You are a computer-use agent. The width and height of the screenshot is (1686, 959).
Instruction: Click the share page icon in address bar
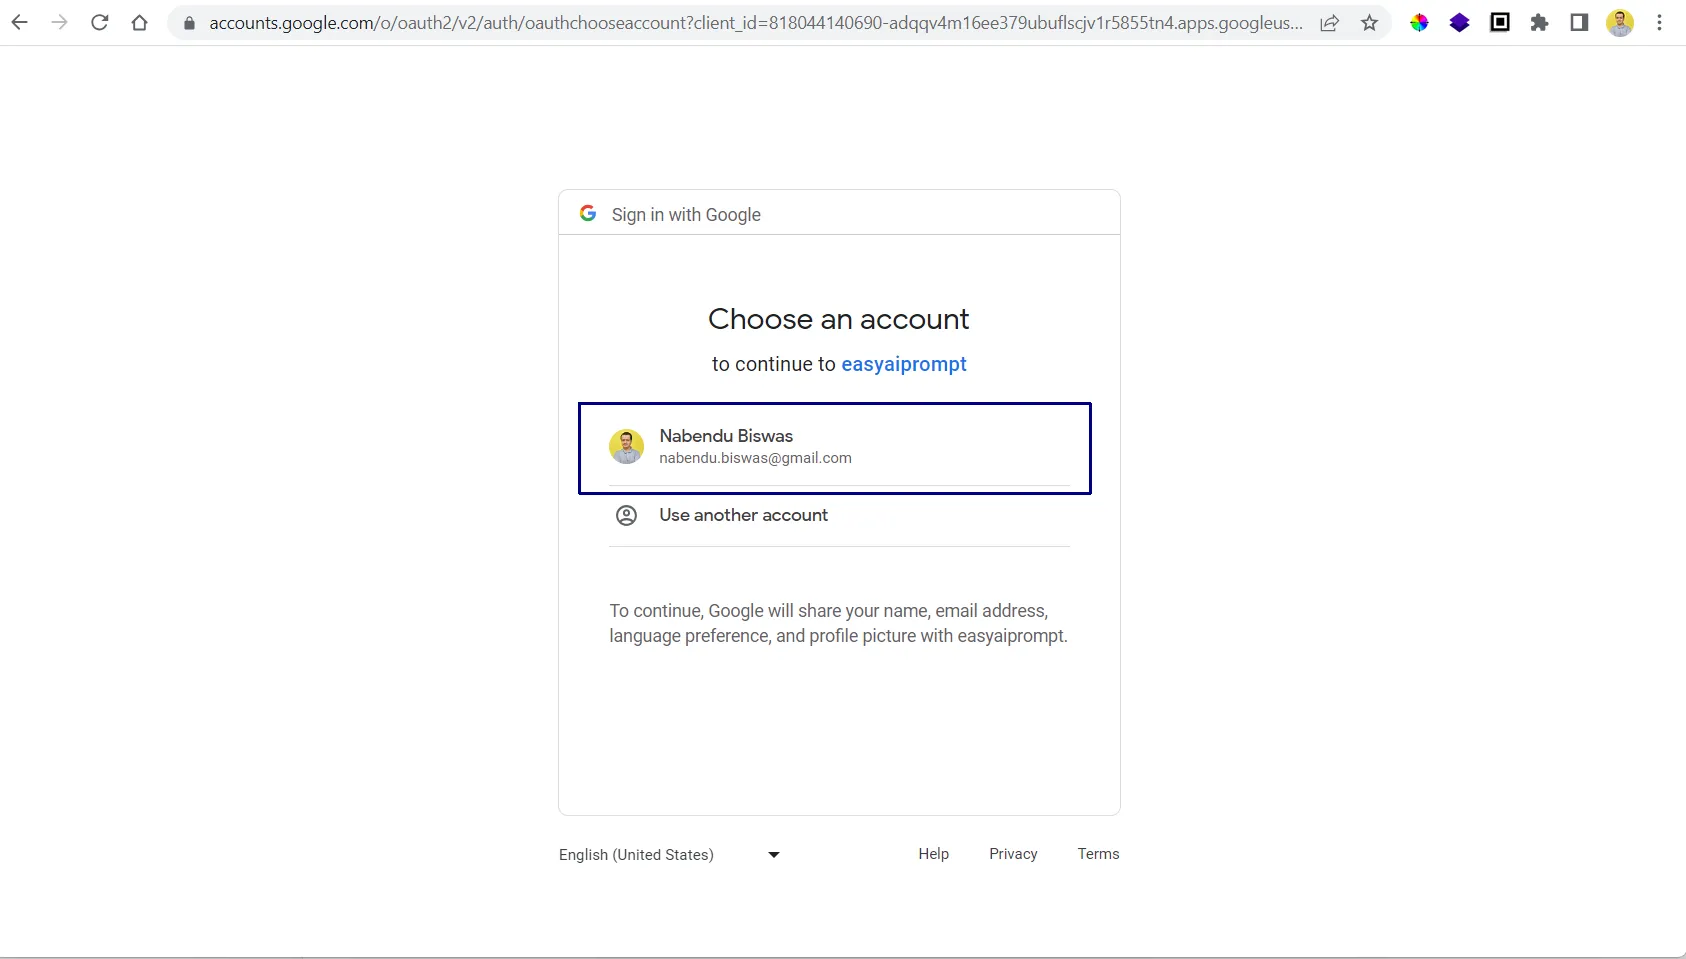1329,23
